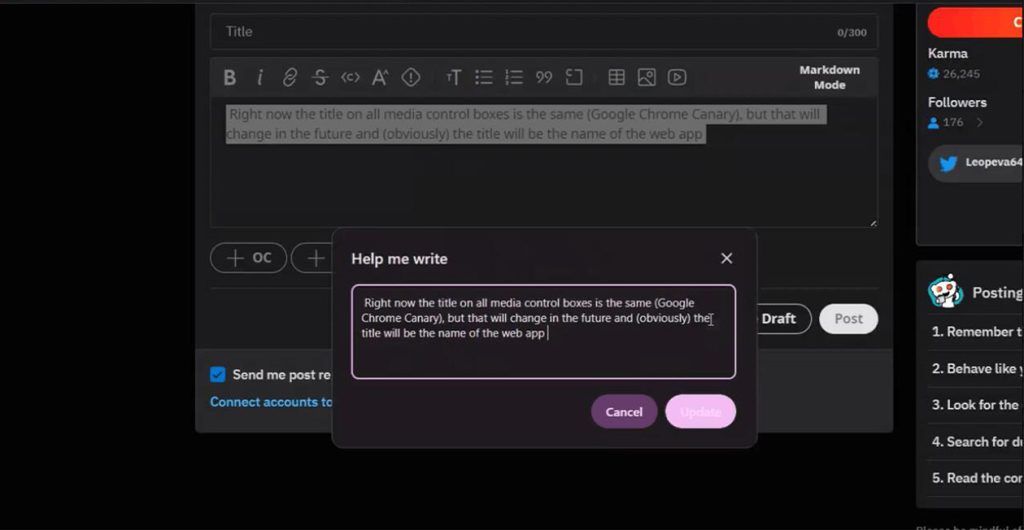
Task: Apply strikethrough formatting
Action: coord(320,77)
